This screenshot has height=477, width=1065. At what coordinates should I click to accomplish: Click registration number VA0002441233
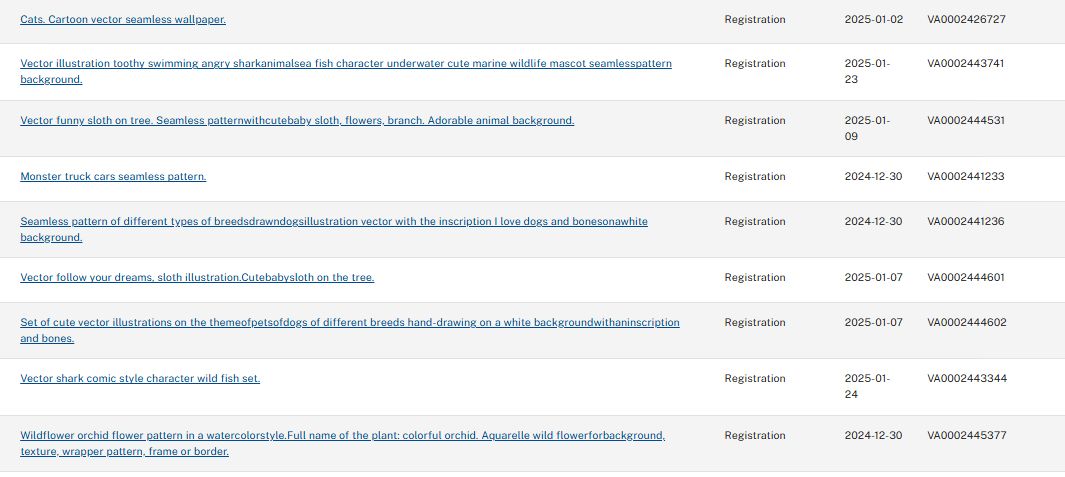click(x=965, y=176)
